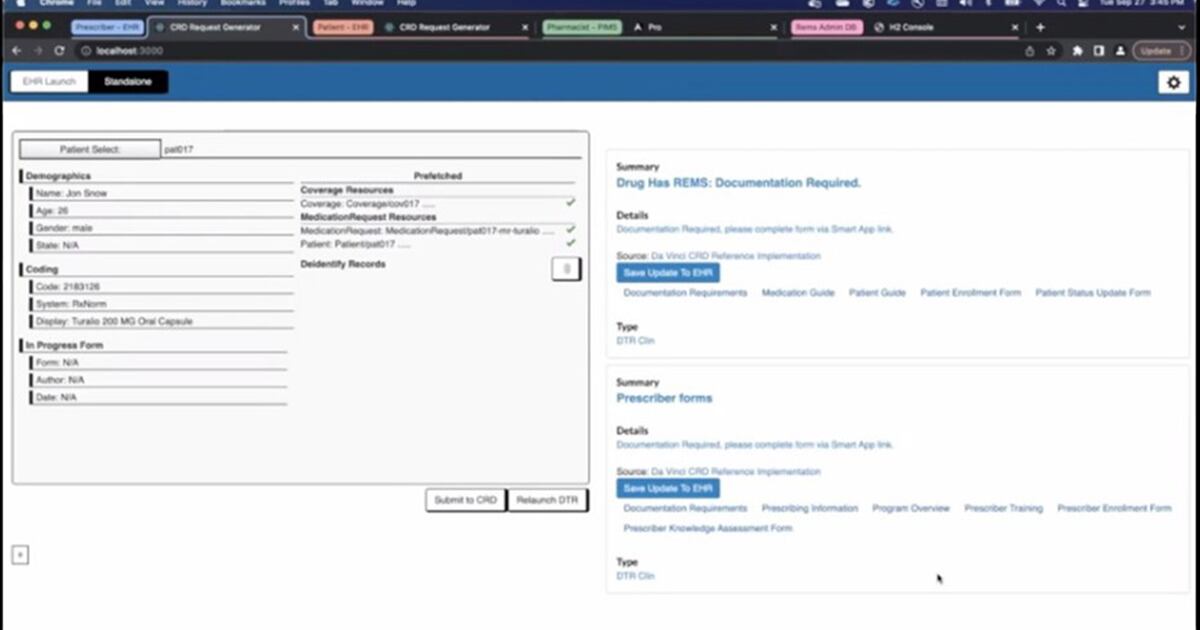The width and height of the screenshot is (1200, 630).
Task: Open the Bookmarks menu in menu bar
Action: [x=242, y=3]
